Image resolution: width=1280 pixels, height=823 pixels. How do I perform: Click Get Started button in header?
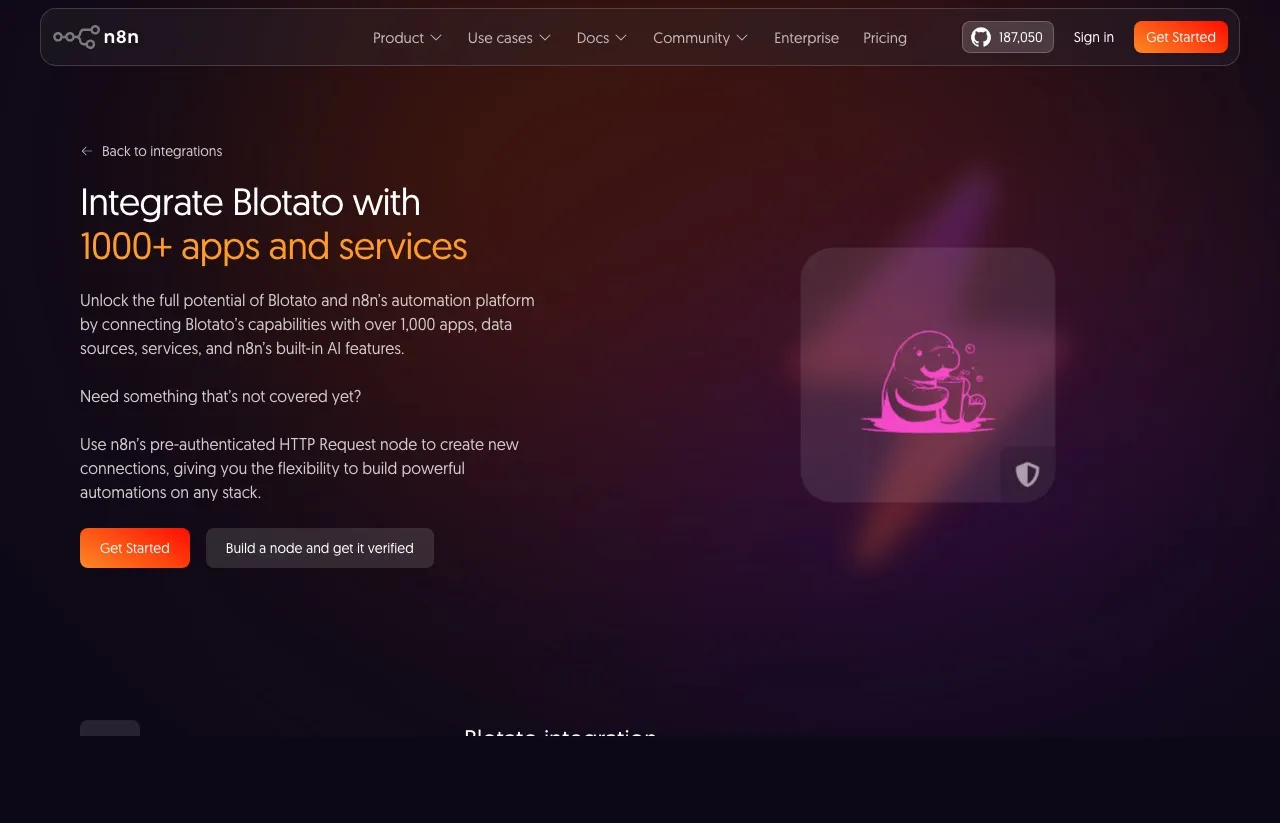tap(1181, 37)
